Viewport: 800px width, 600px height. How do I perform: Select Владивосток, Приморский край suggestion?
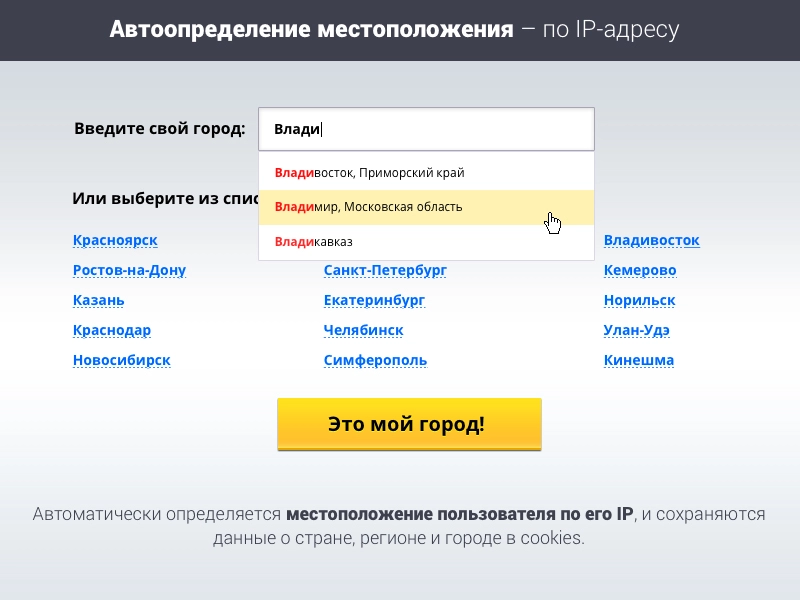(x=369, y=173)
